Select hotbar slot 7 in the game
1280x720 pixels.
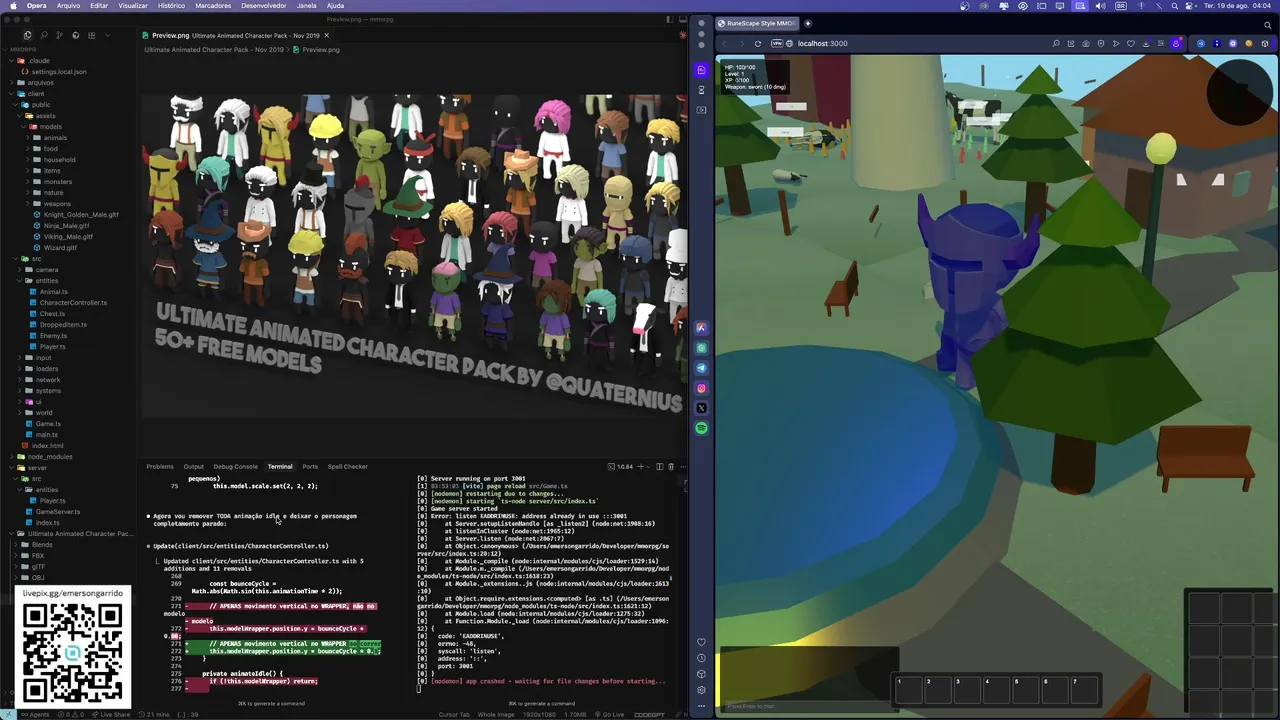pos(1084,689)
